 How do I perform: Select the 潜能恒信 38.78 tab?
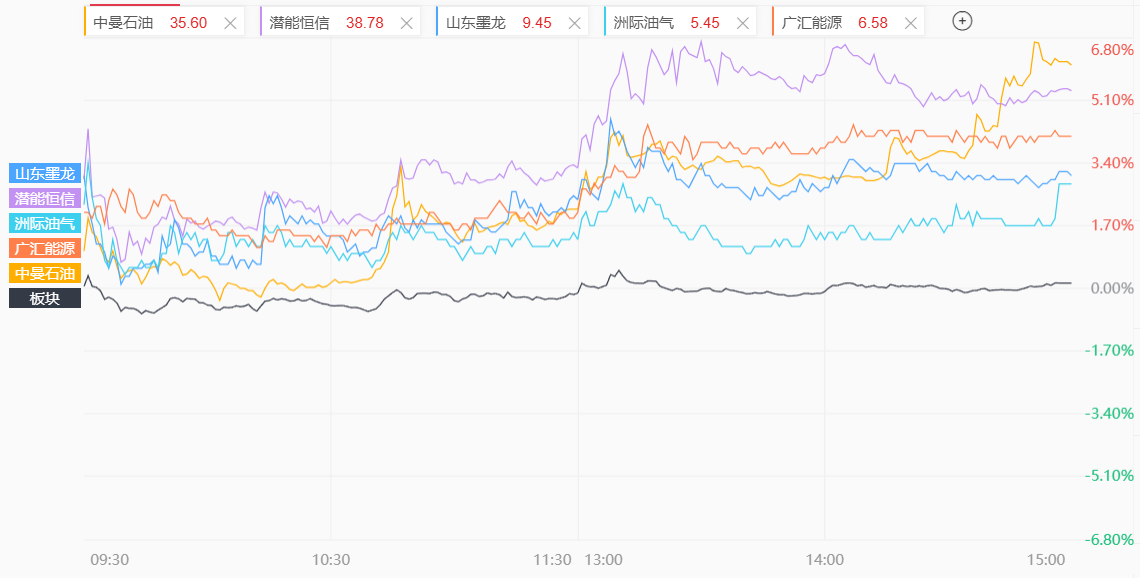pyautogui.click(x=326, y=23)
